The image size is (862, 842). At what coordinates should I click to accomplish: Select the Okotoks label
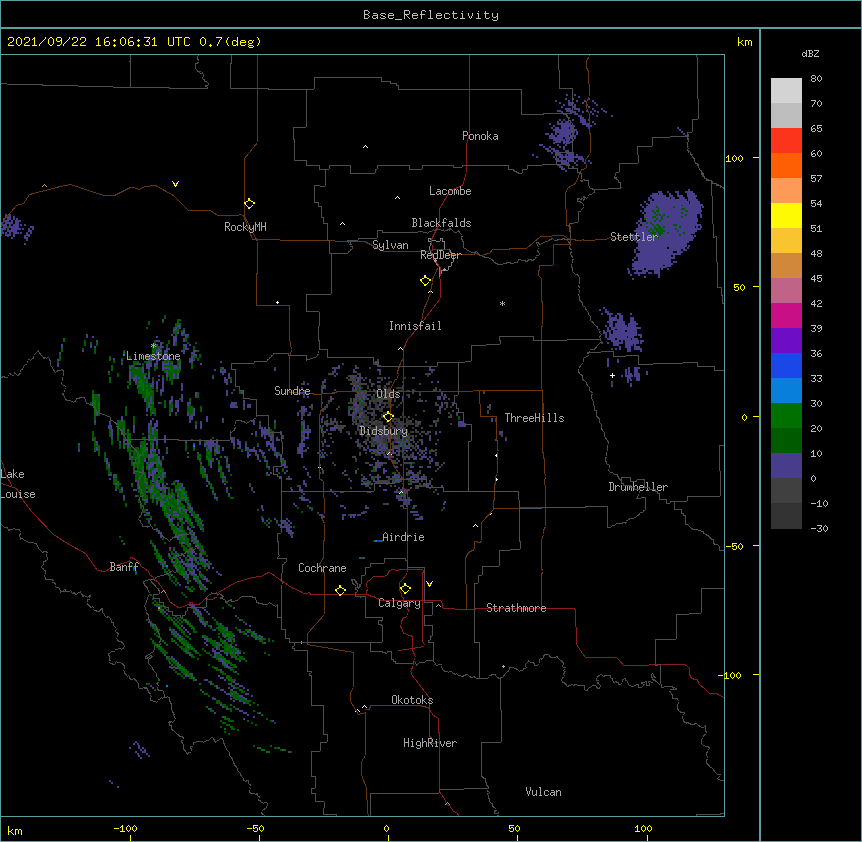[412, 700]
